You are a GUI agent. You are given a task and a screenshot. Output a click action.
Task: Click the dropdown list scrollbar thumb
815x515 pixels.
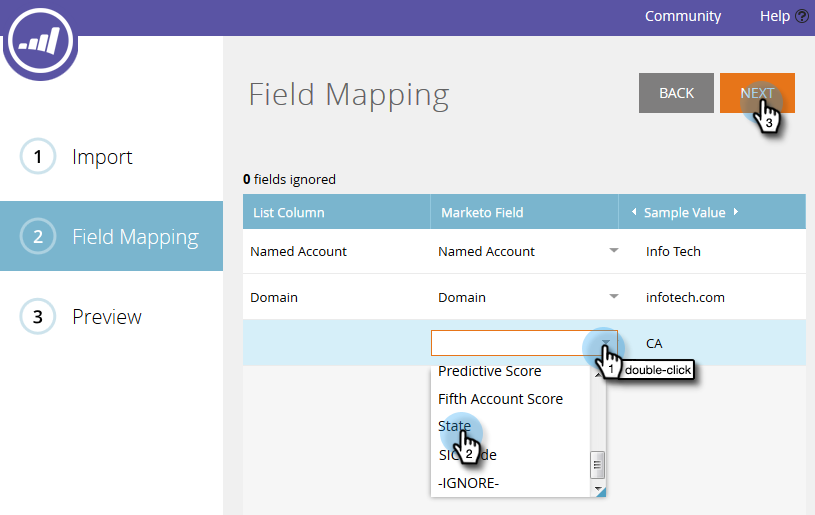click(597, 465)
